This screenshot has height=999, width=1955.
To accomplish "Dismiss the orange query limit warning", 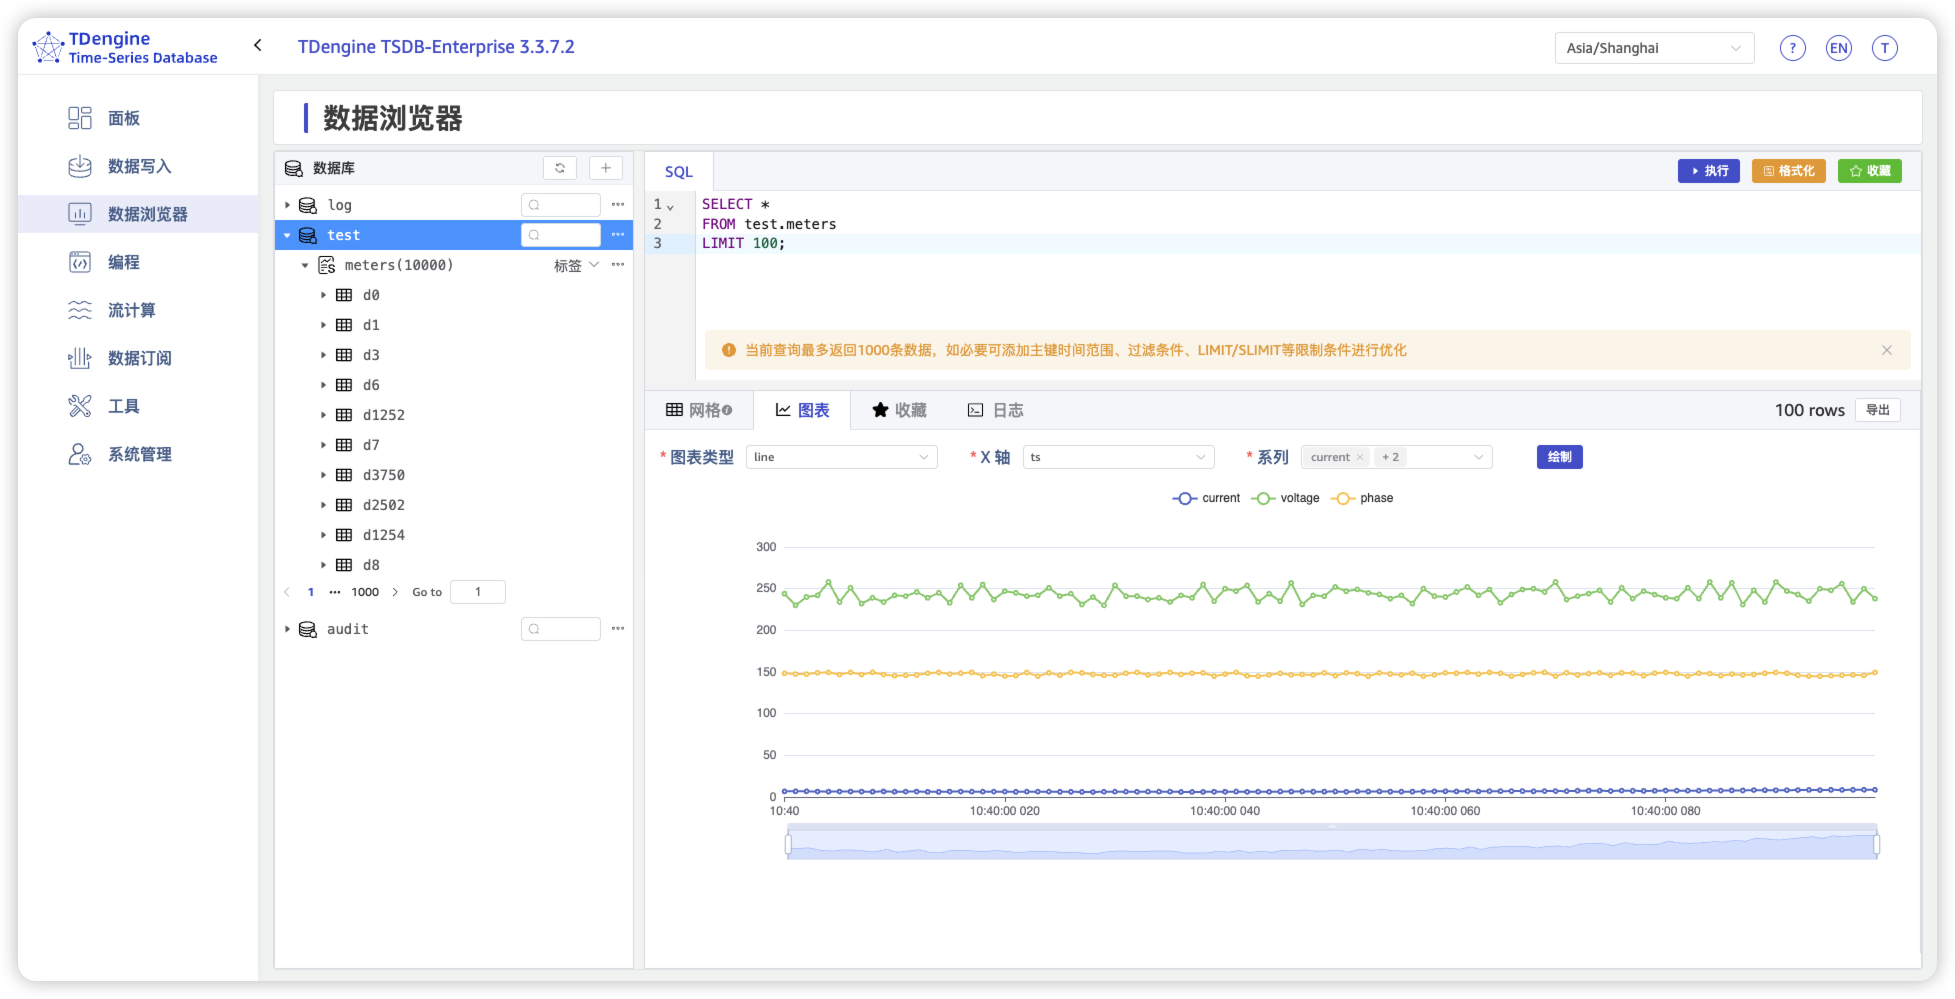I will coord(1886,350).
